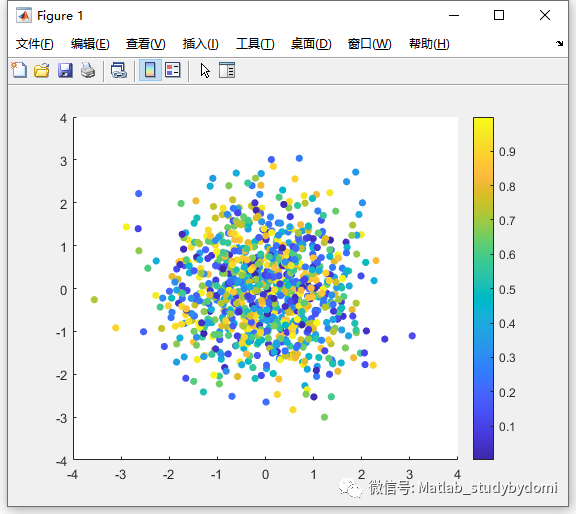
Task: Click the 窗口(W) menu item
Action: point(370,44)
